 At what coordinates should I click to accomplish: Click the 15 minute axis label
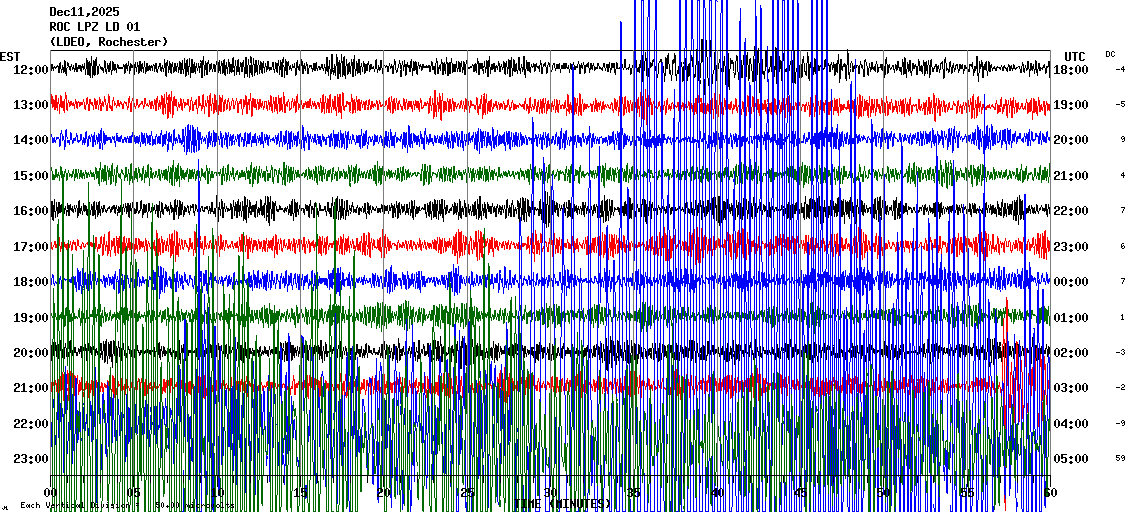point(301,493)
